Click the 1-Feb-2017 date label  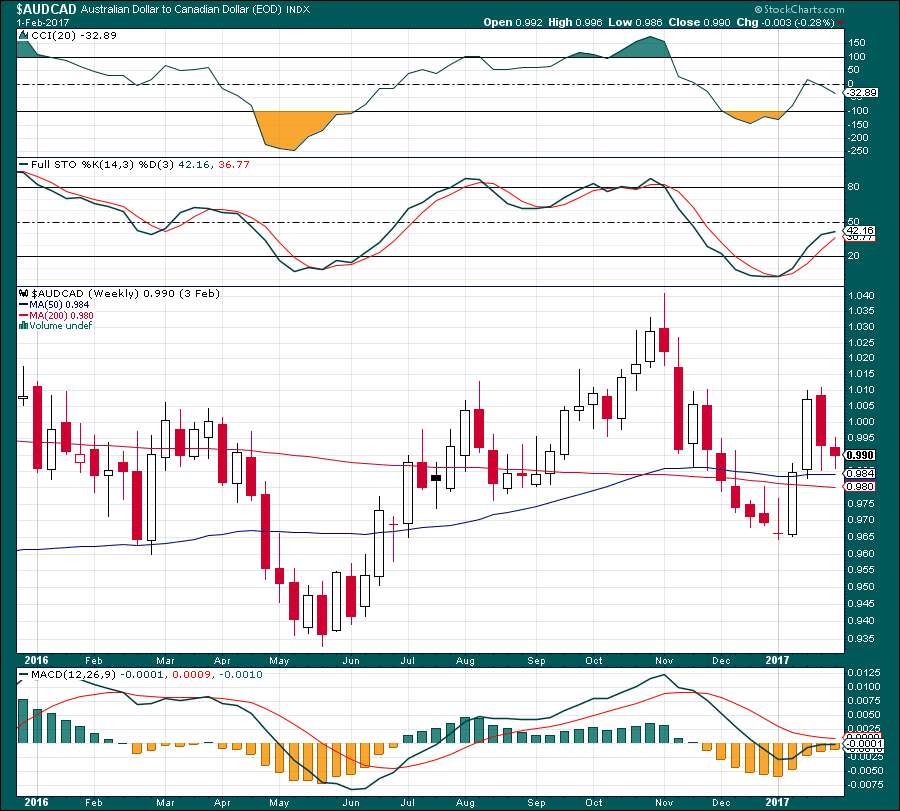pyautogui.click(x=42, y=22)
